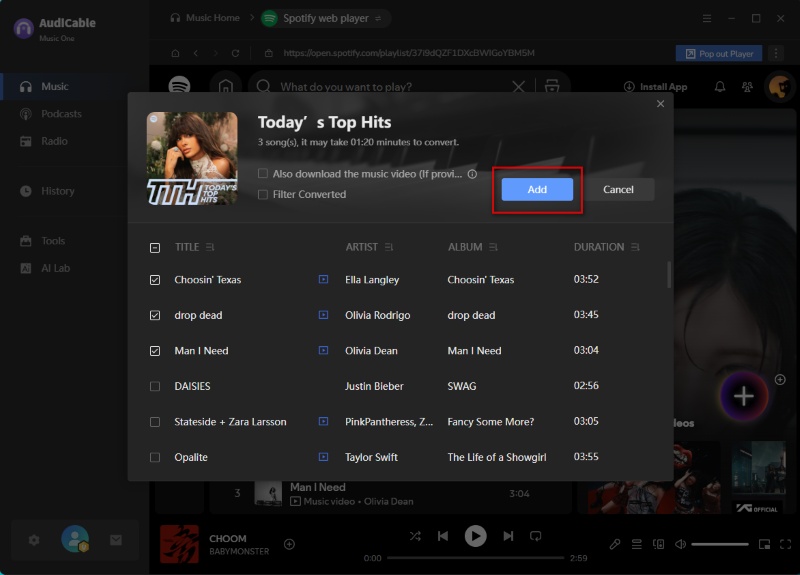
Task: Open the queue icon
Action: (637, 544)
